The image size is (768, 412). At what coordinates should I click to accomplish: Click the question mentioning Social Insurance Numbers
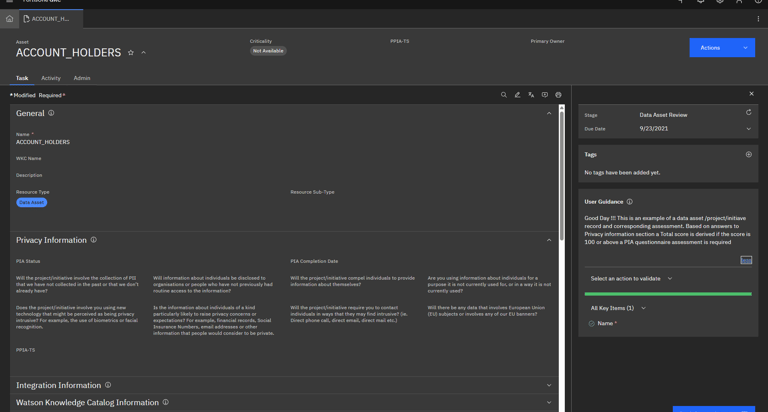point(214,320)
